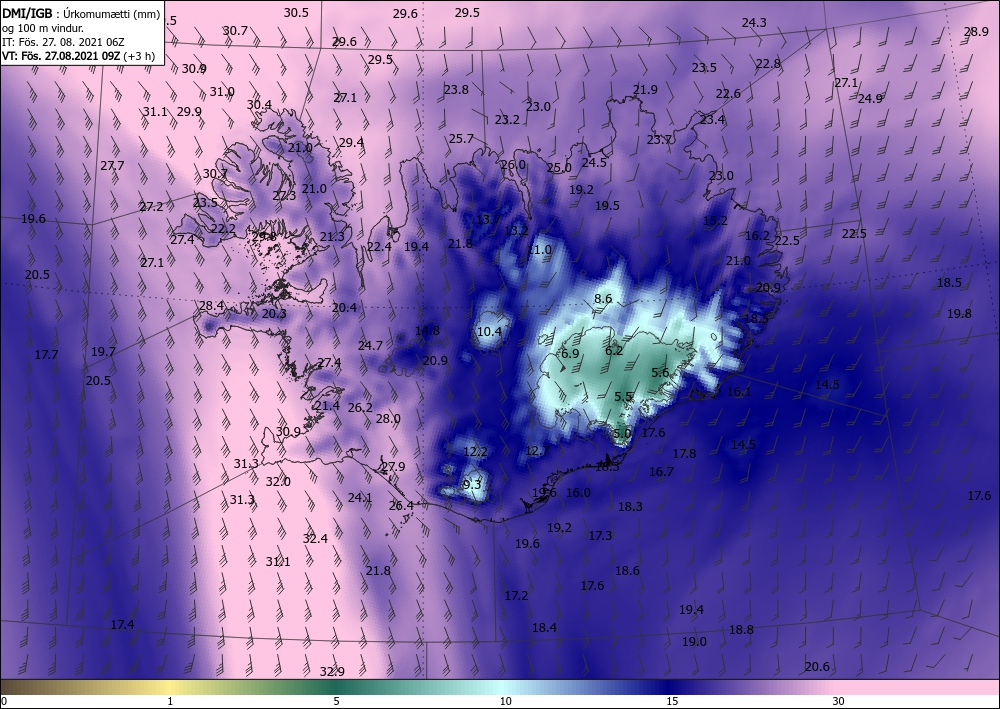Viewport: 1000px width, 709px height.
Task: Click the 'DMI/IGB' title in the legend box
Action: [27, 14]
